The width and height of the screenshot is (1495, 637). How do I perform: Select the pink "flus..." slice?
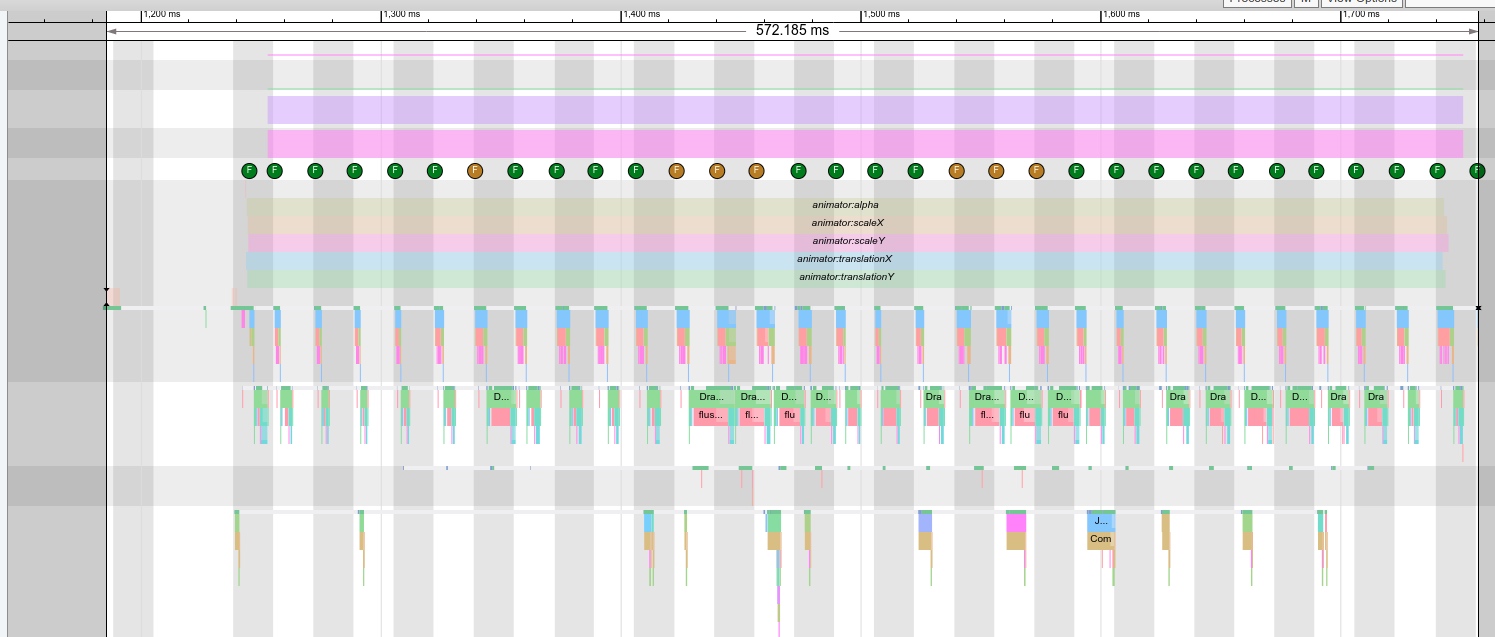pyautogui.click(x=711, y=415)
